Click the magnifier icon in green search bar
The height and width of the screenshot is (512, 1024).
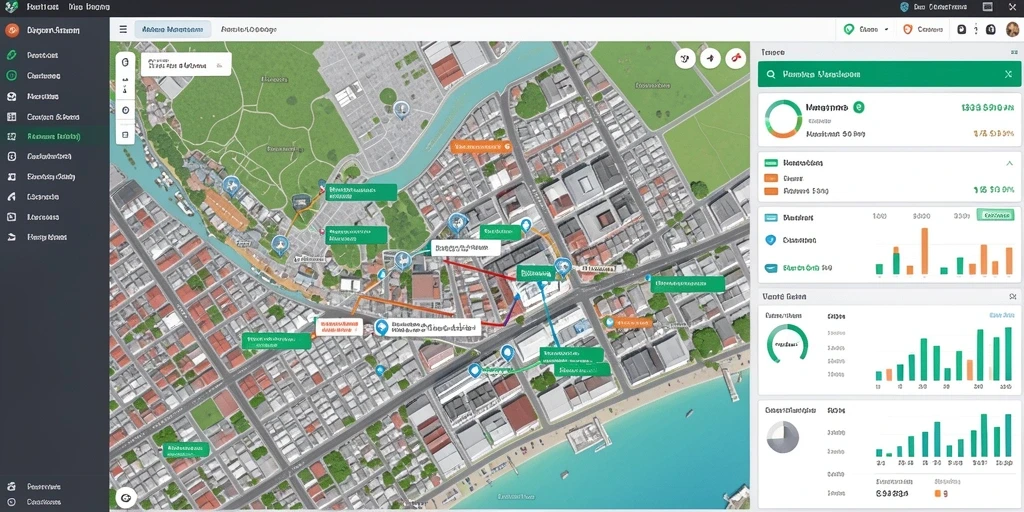[771, 74]
